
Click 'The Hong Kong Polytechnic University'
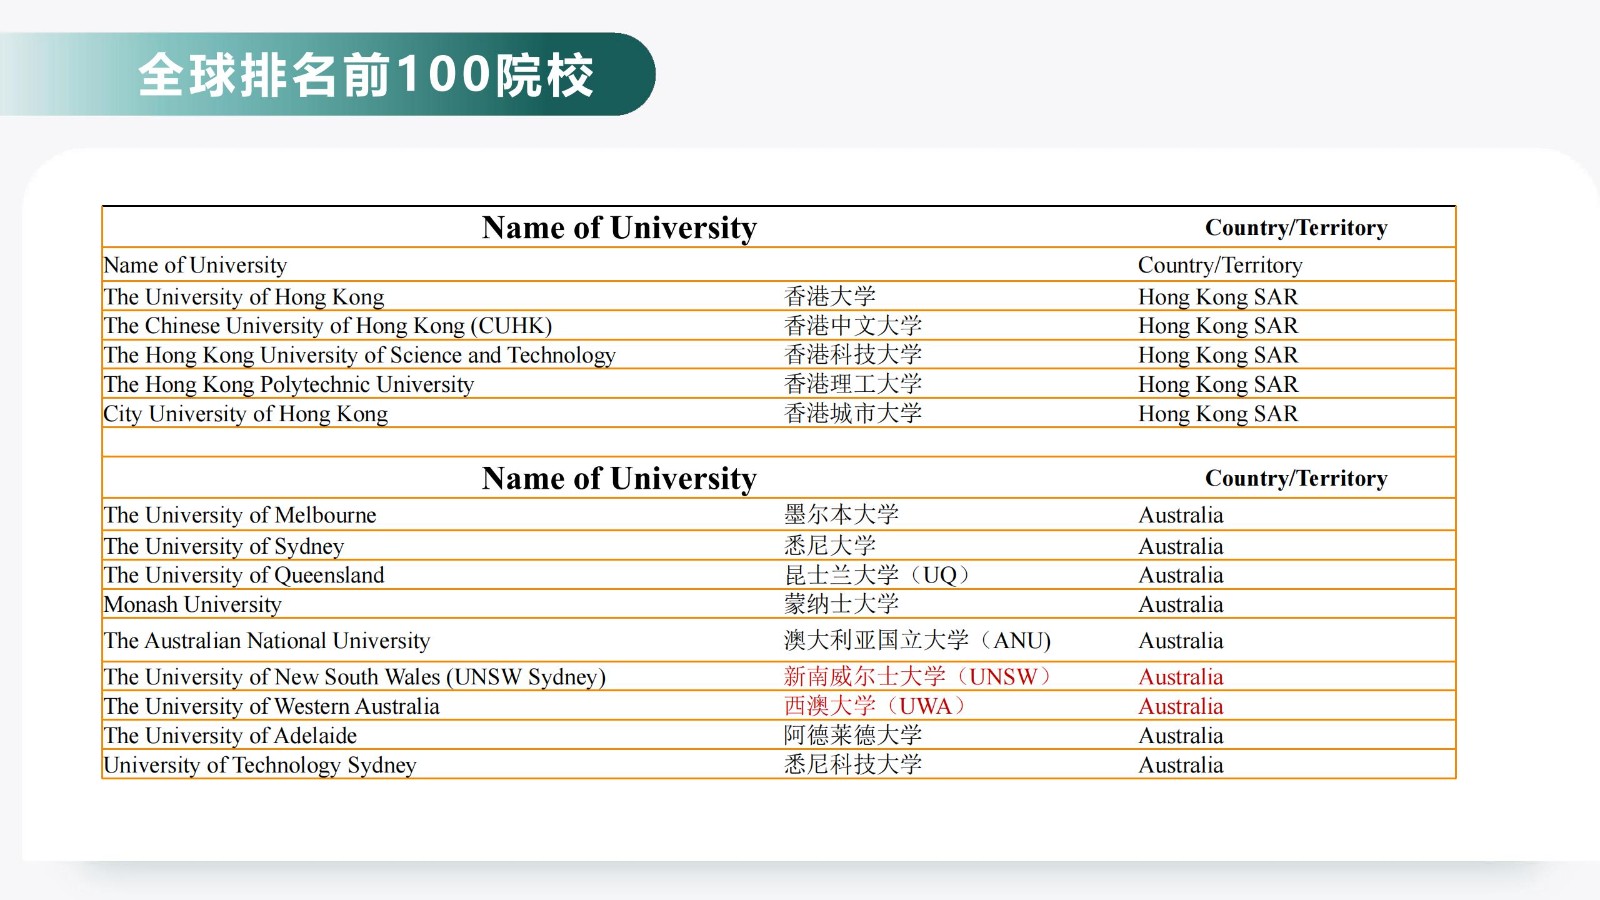(289, 385)
